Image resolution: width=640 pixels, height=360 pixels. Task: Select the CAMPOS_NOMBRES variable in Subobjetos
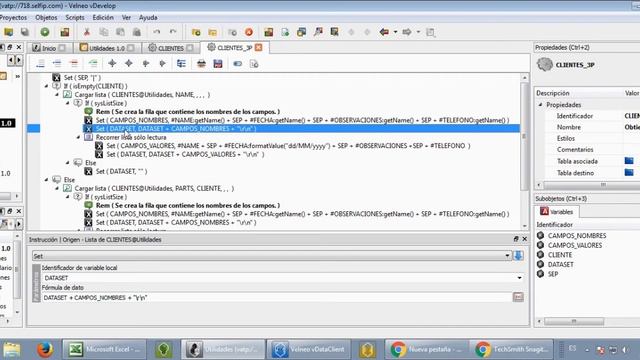tap(576, 236)
